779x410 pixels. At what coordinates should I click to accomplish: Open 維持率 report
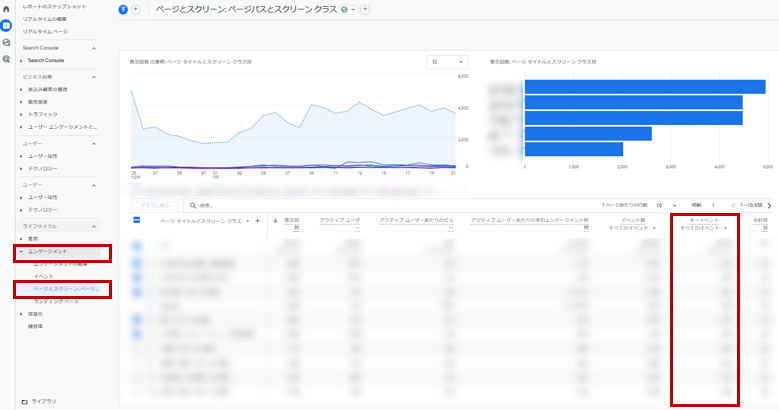(35, 327)
